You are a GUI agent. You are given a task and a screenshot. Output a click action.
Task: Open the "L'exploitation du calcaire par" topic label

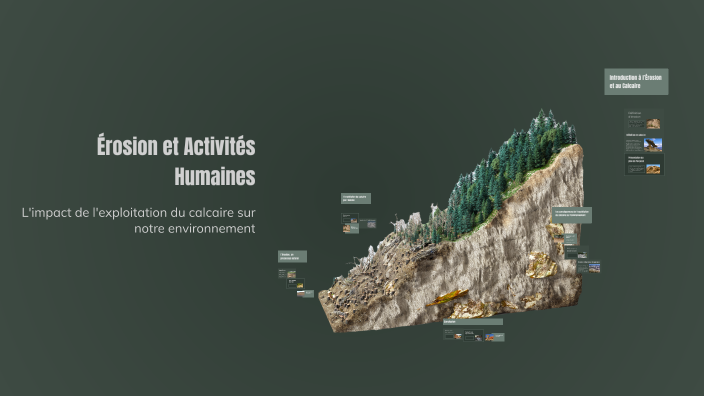pos(356,198)
